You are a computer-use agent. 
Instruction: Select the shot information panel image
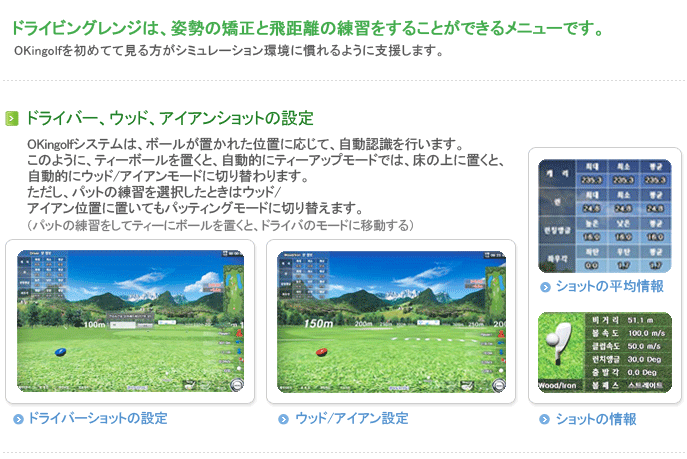605,353
